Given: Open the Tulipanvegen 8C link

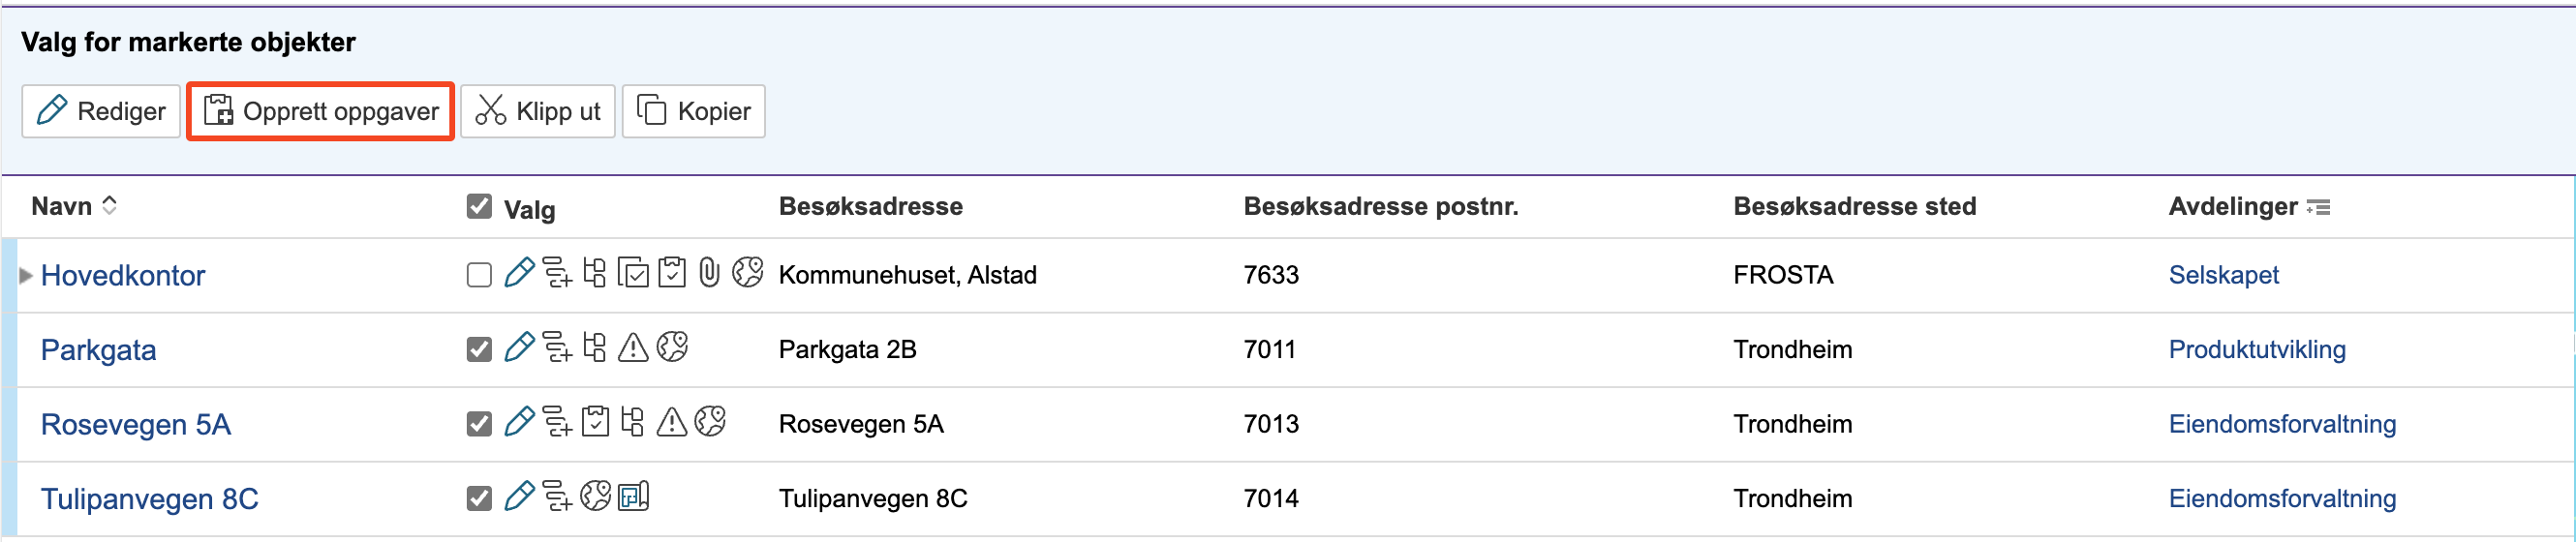Looking at the screenshot, I should 149,498.
